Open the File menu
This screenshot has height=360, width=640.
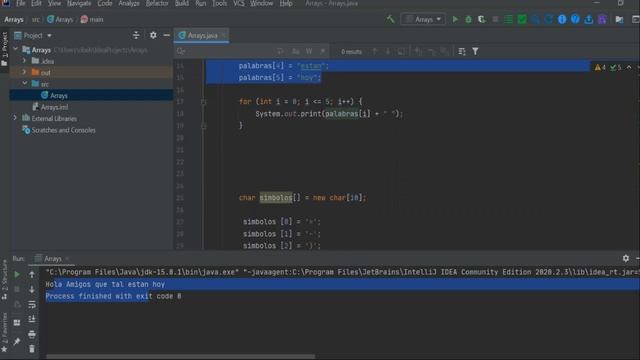click(20, 3)
